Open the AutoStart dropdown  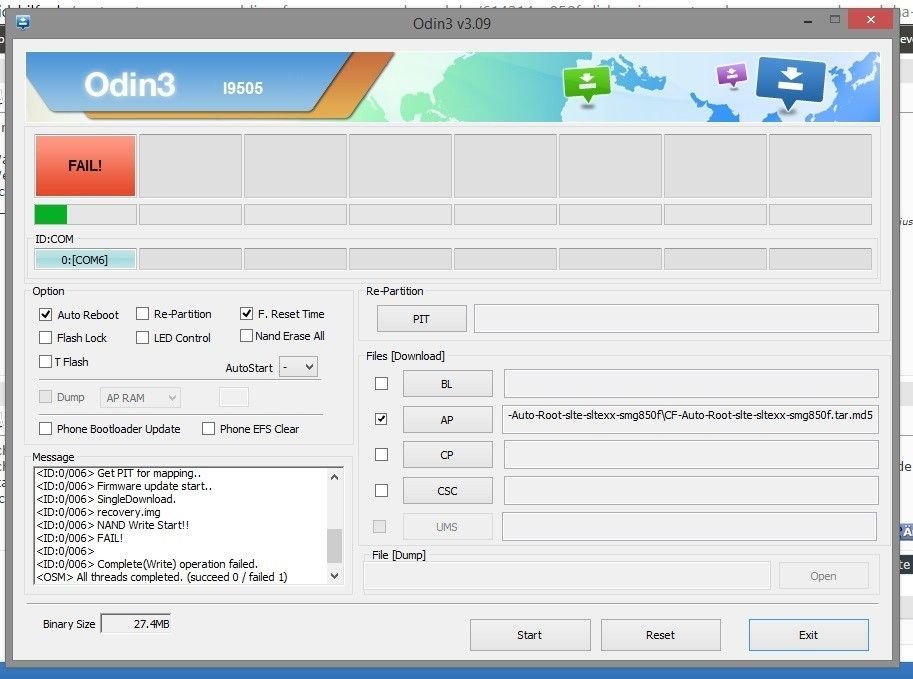298,367
